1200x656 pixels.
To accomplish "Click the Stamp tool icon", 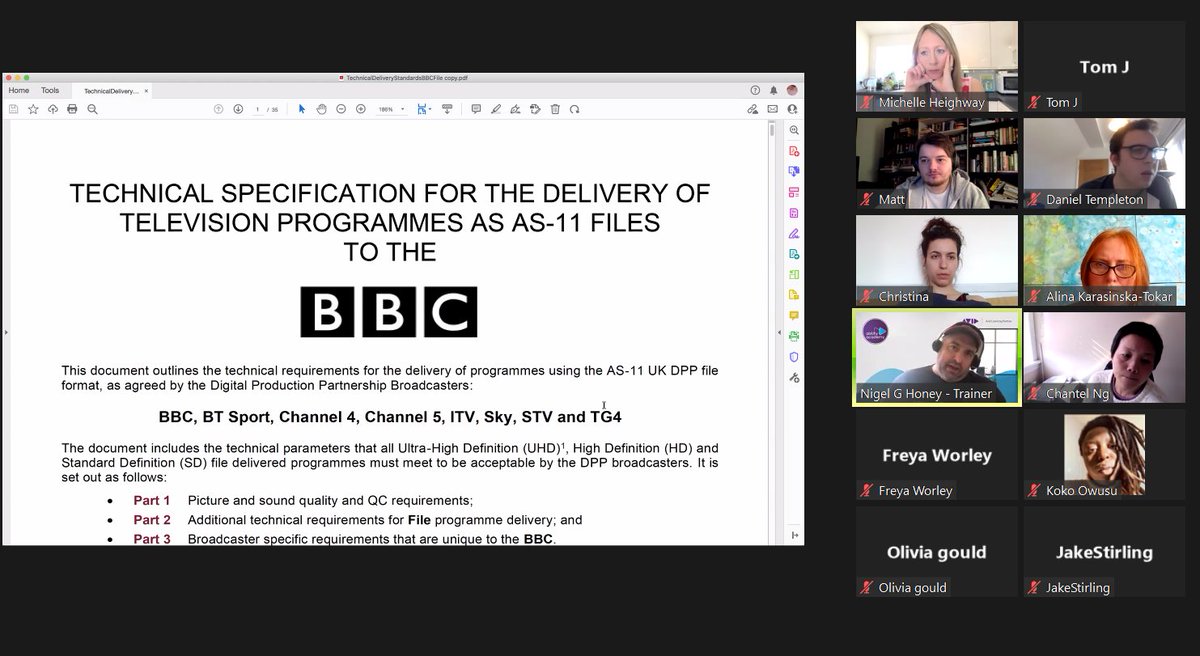I will (x=535, y=109).
